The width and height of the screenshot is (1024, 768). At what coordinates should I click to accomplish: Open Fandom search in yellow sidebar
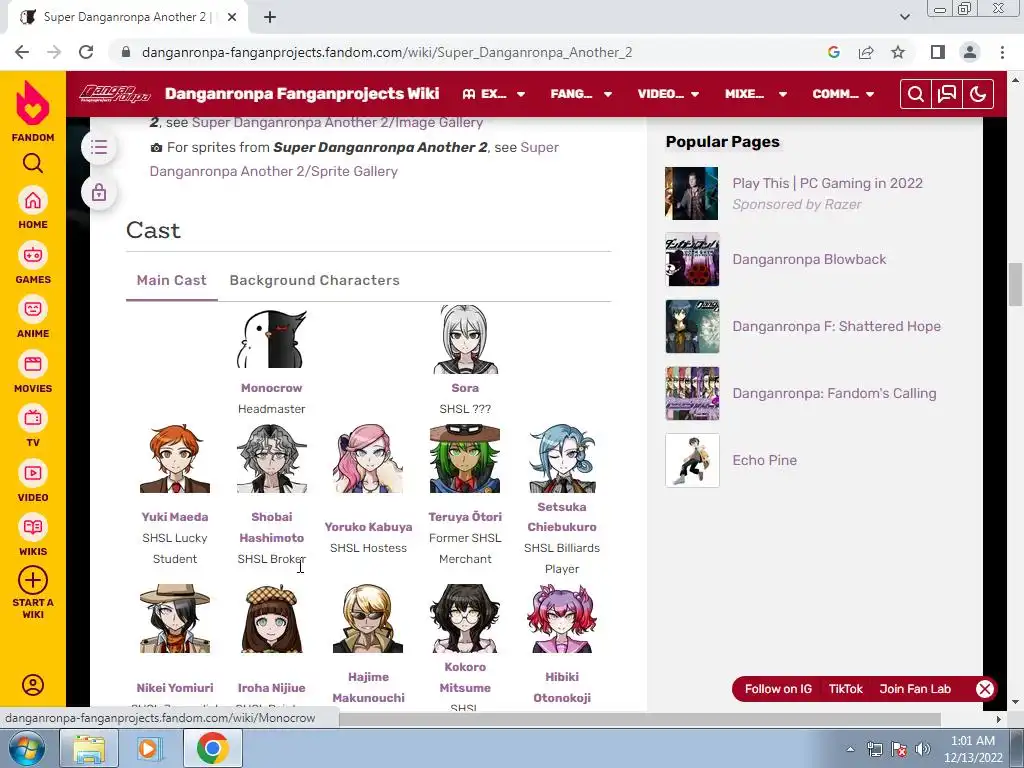point(33,163)
